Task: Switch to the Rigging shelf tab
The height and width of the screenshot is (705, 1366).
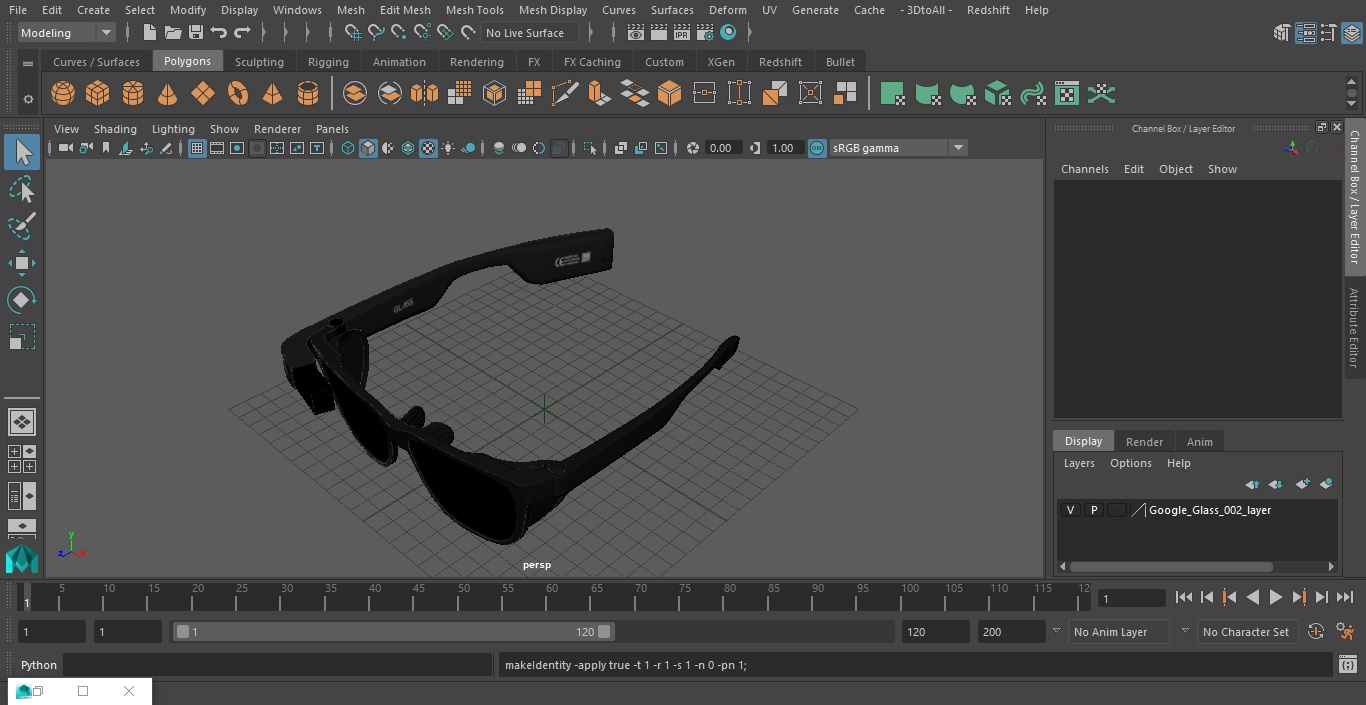Action: (328, 62)
